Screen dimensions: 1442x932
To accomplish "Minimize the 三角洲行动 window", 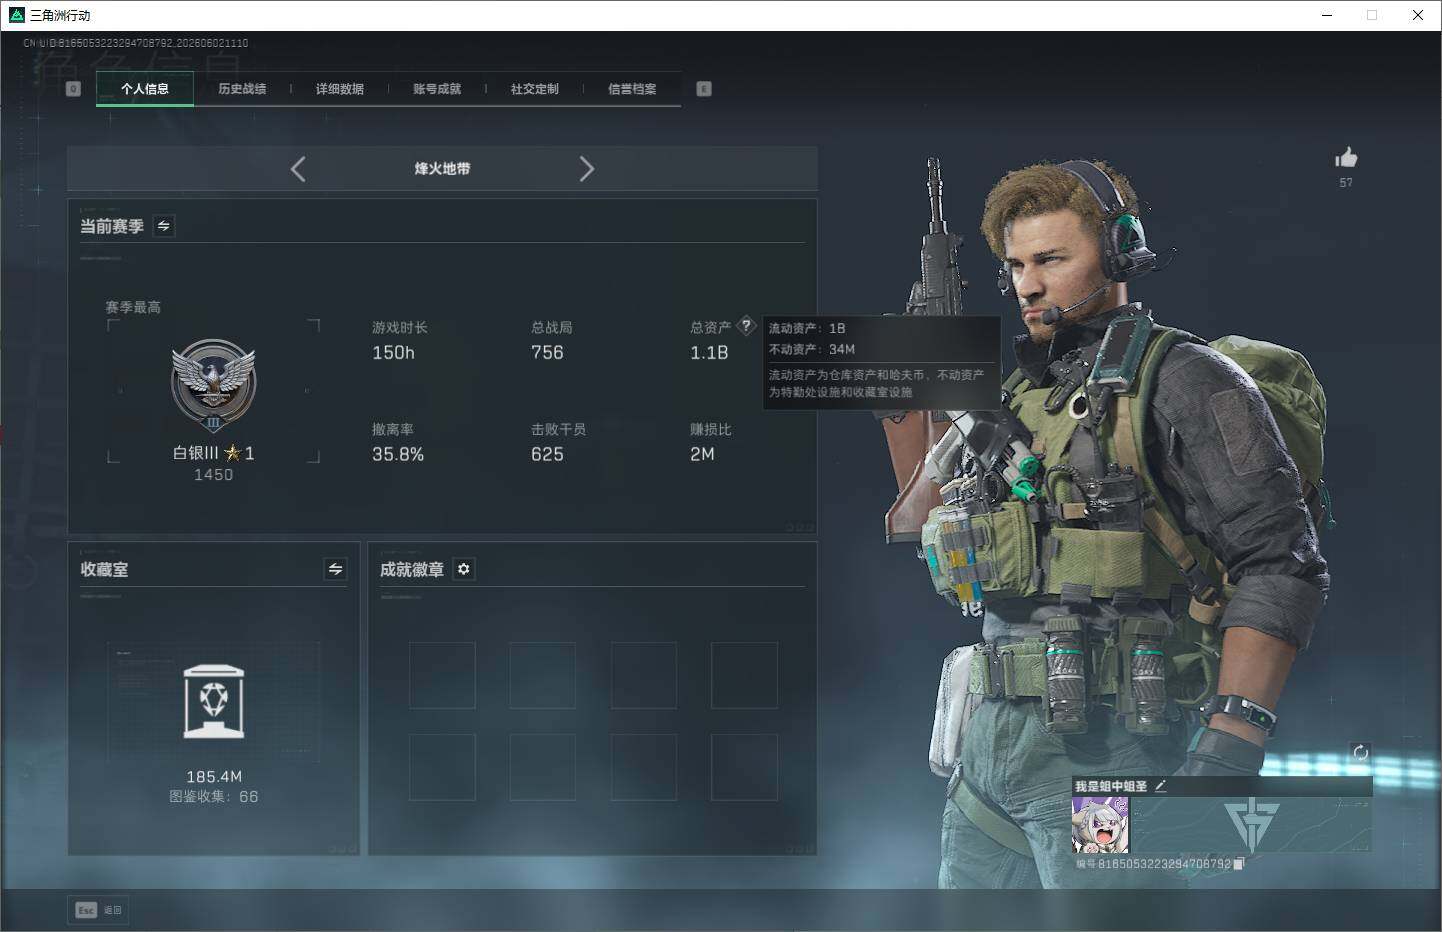I will [1327, 15].
